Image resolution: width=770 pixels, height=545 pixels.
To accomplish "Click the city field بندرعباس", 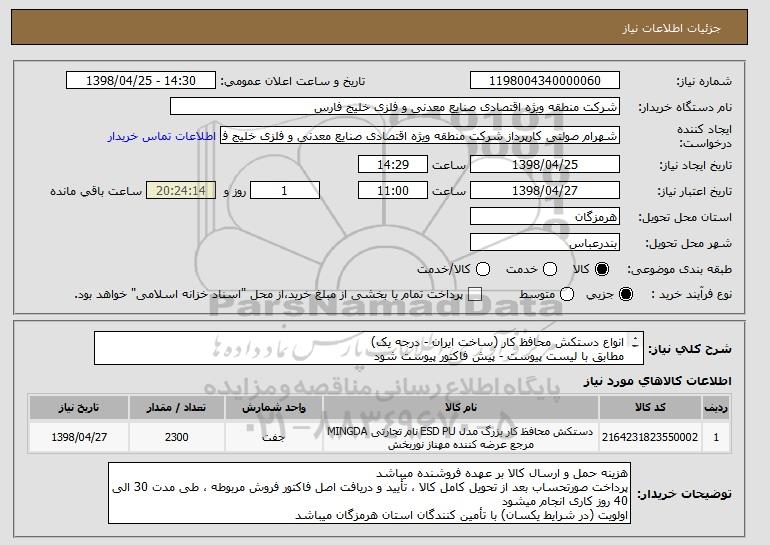I will (x=545, y=243).
